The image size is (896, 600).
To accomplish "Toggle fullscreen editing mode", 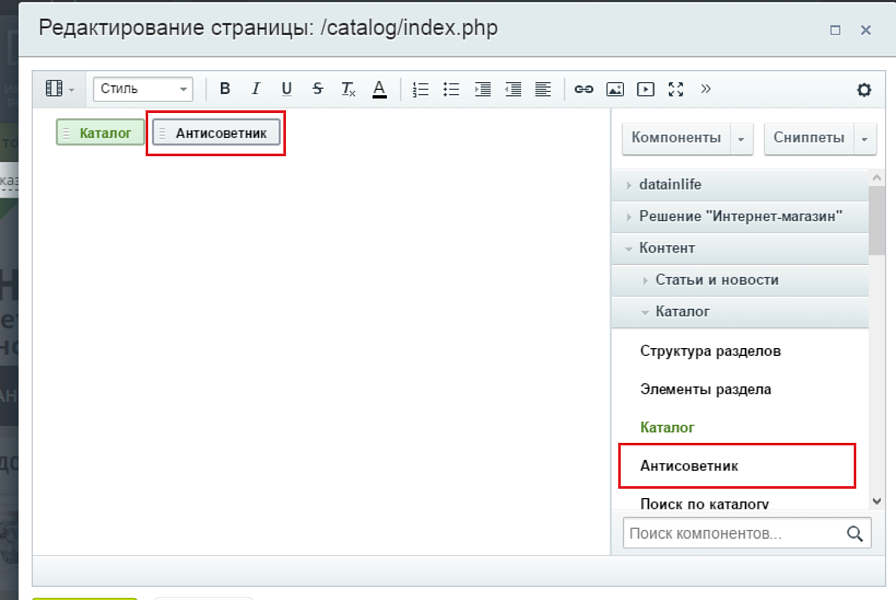I will coord(676,89).
